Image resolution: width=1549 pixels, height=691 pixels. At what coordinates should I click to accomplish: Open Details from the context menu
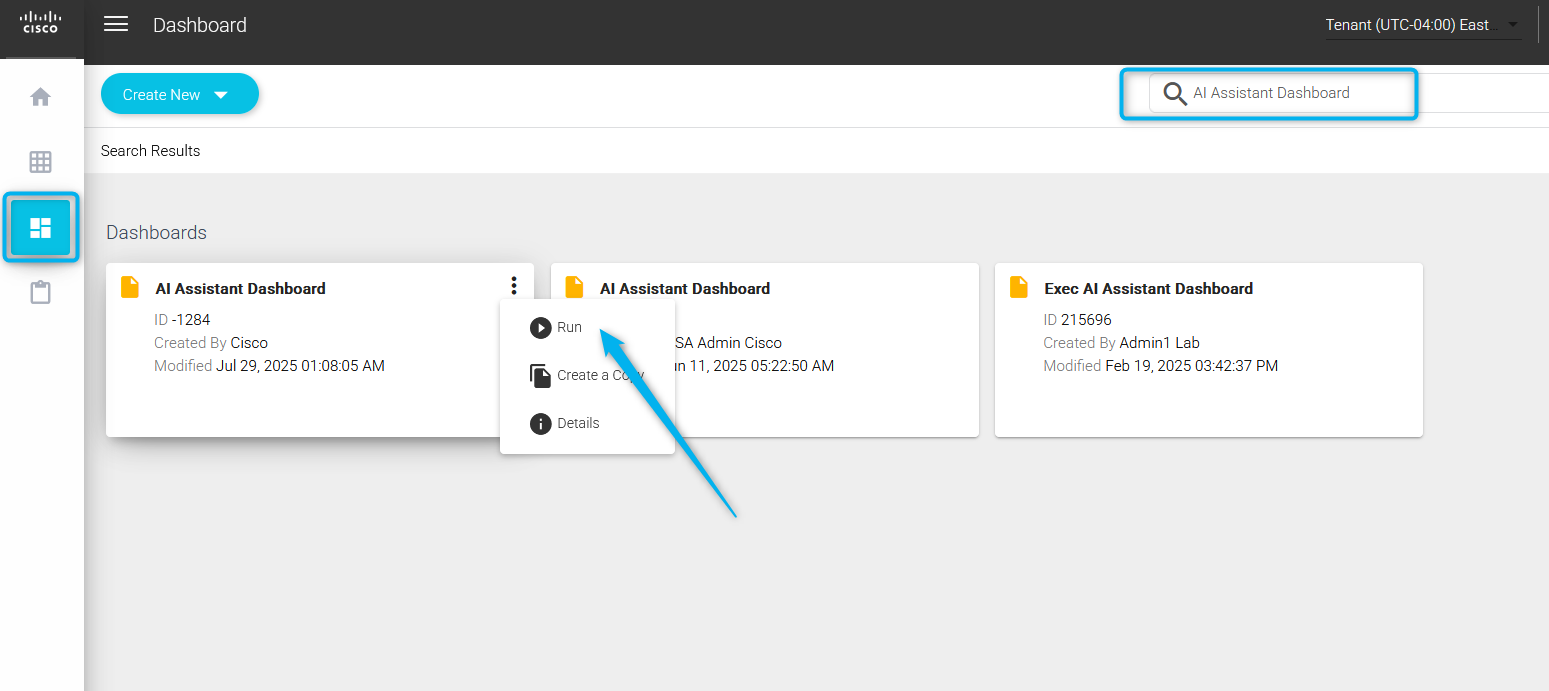pyautogui.click(x=577, y=423)
